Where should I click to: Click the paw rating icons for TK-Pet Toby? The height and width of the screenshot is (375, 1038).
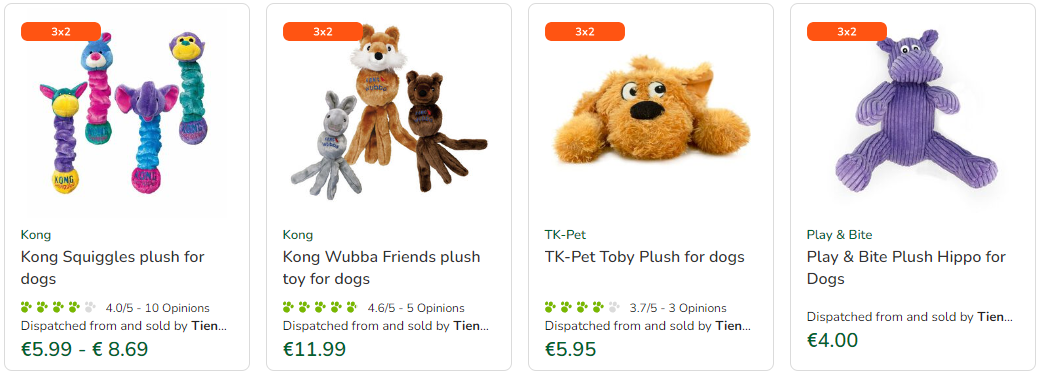click(x=582, y=307)
